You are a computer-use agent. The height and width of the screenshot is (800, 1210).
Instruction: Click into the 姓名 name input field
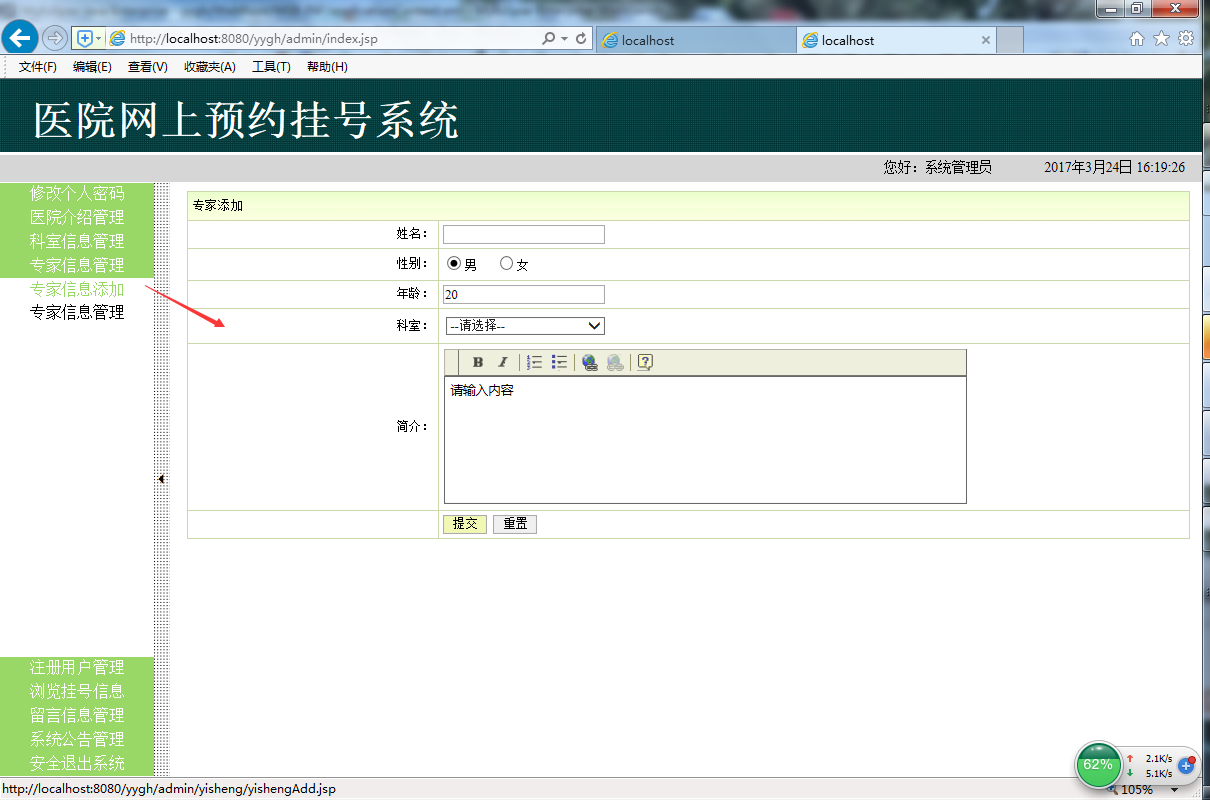[524, 234]
